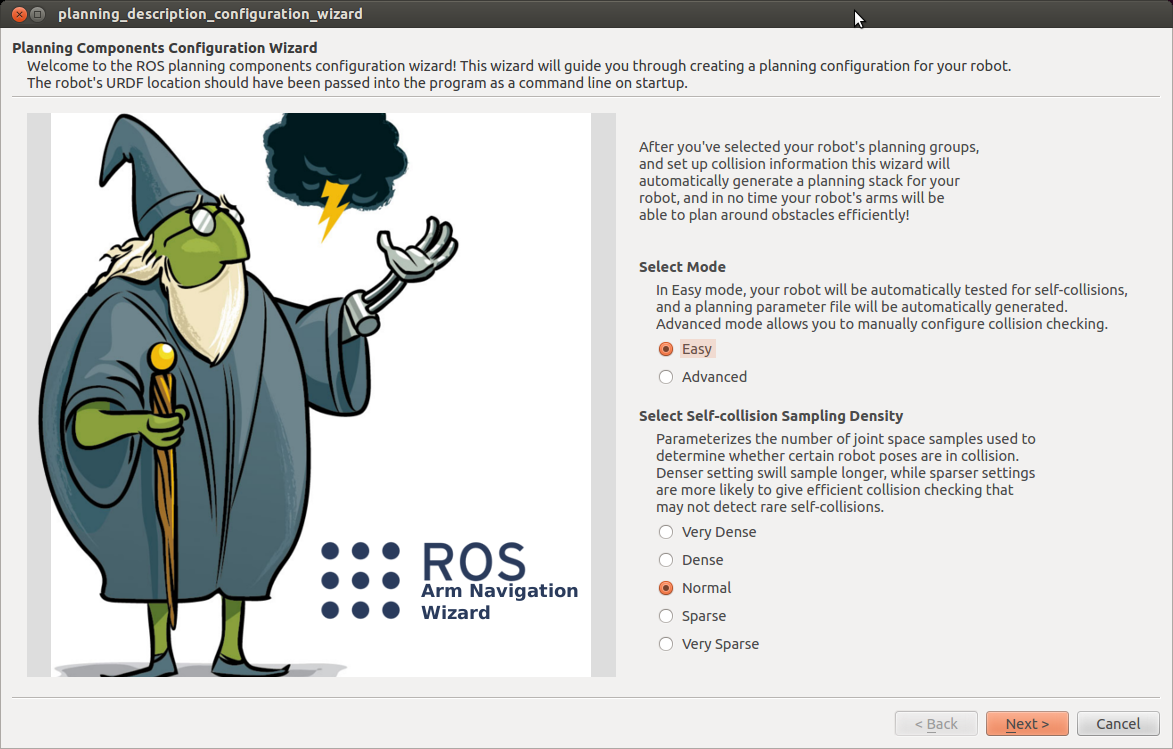Click the gold knob on the wizard's staff
Screen dimensions: 1173x749
tap(161, 356)
